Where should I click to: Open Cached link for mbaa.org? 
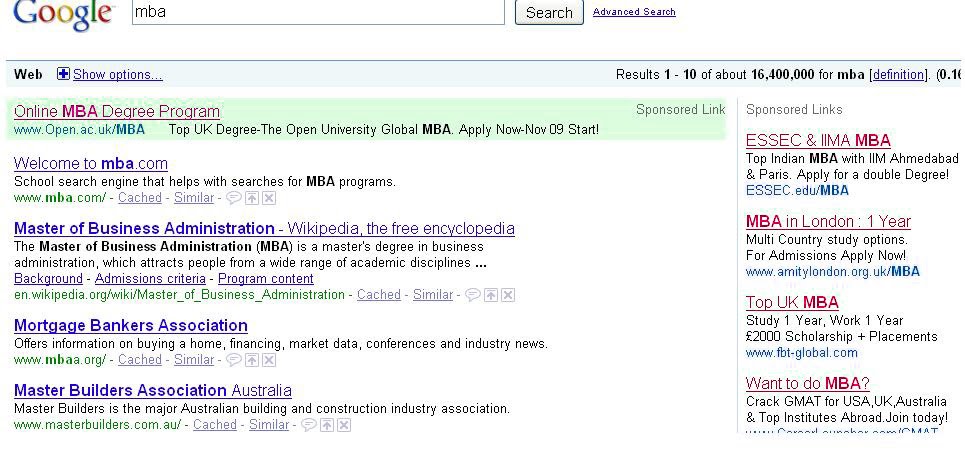click(140, 360)
